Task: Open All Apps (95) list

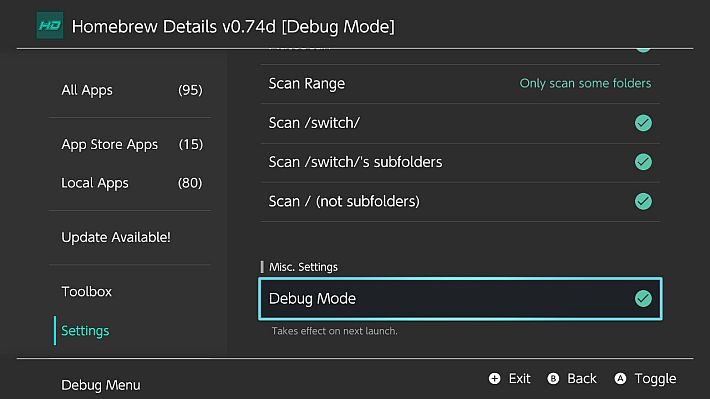Action: [132, 90]
